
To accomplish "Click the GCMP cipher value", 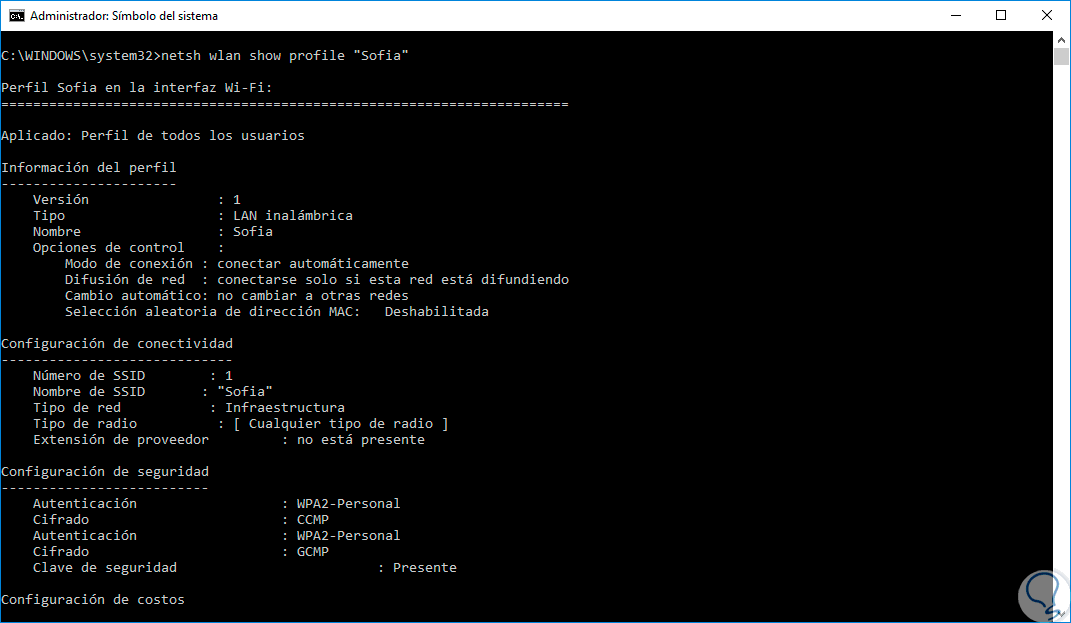I will coord(313,552).
